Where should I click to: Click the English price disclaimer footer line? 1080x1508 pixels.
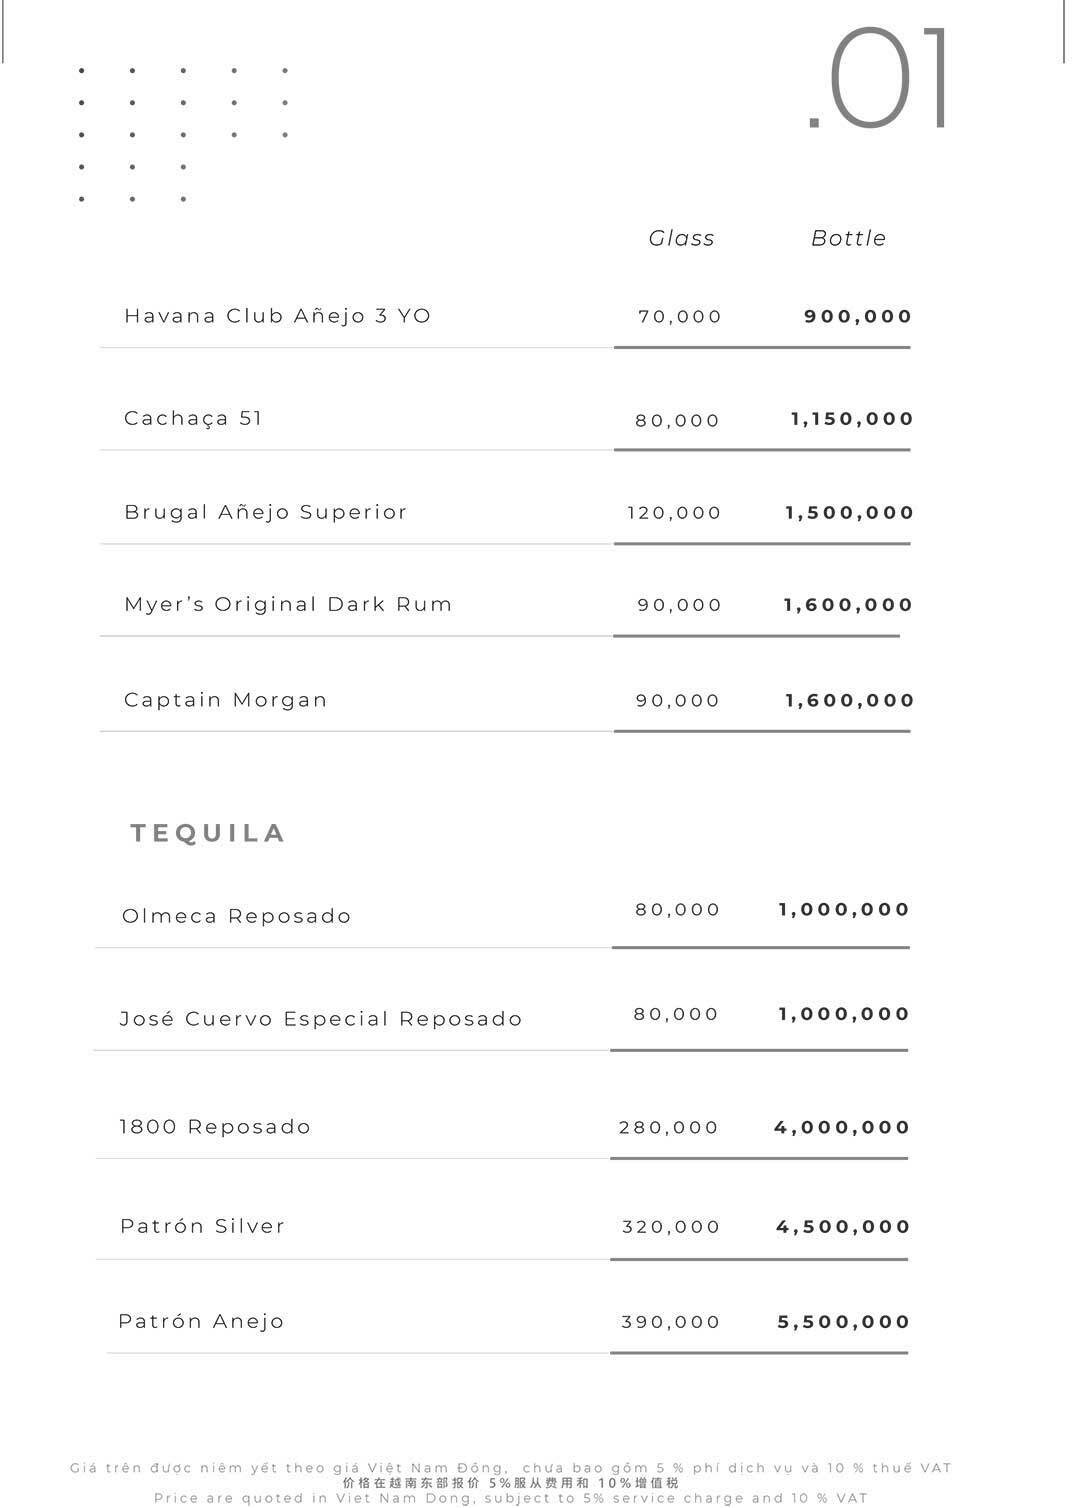tap(511, 1498)
